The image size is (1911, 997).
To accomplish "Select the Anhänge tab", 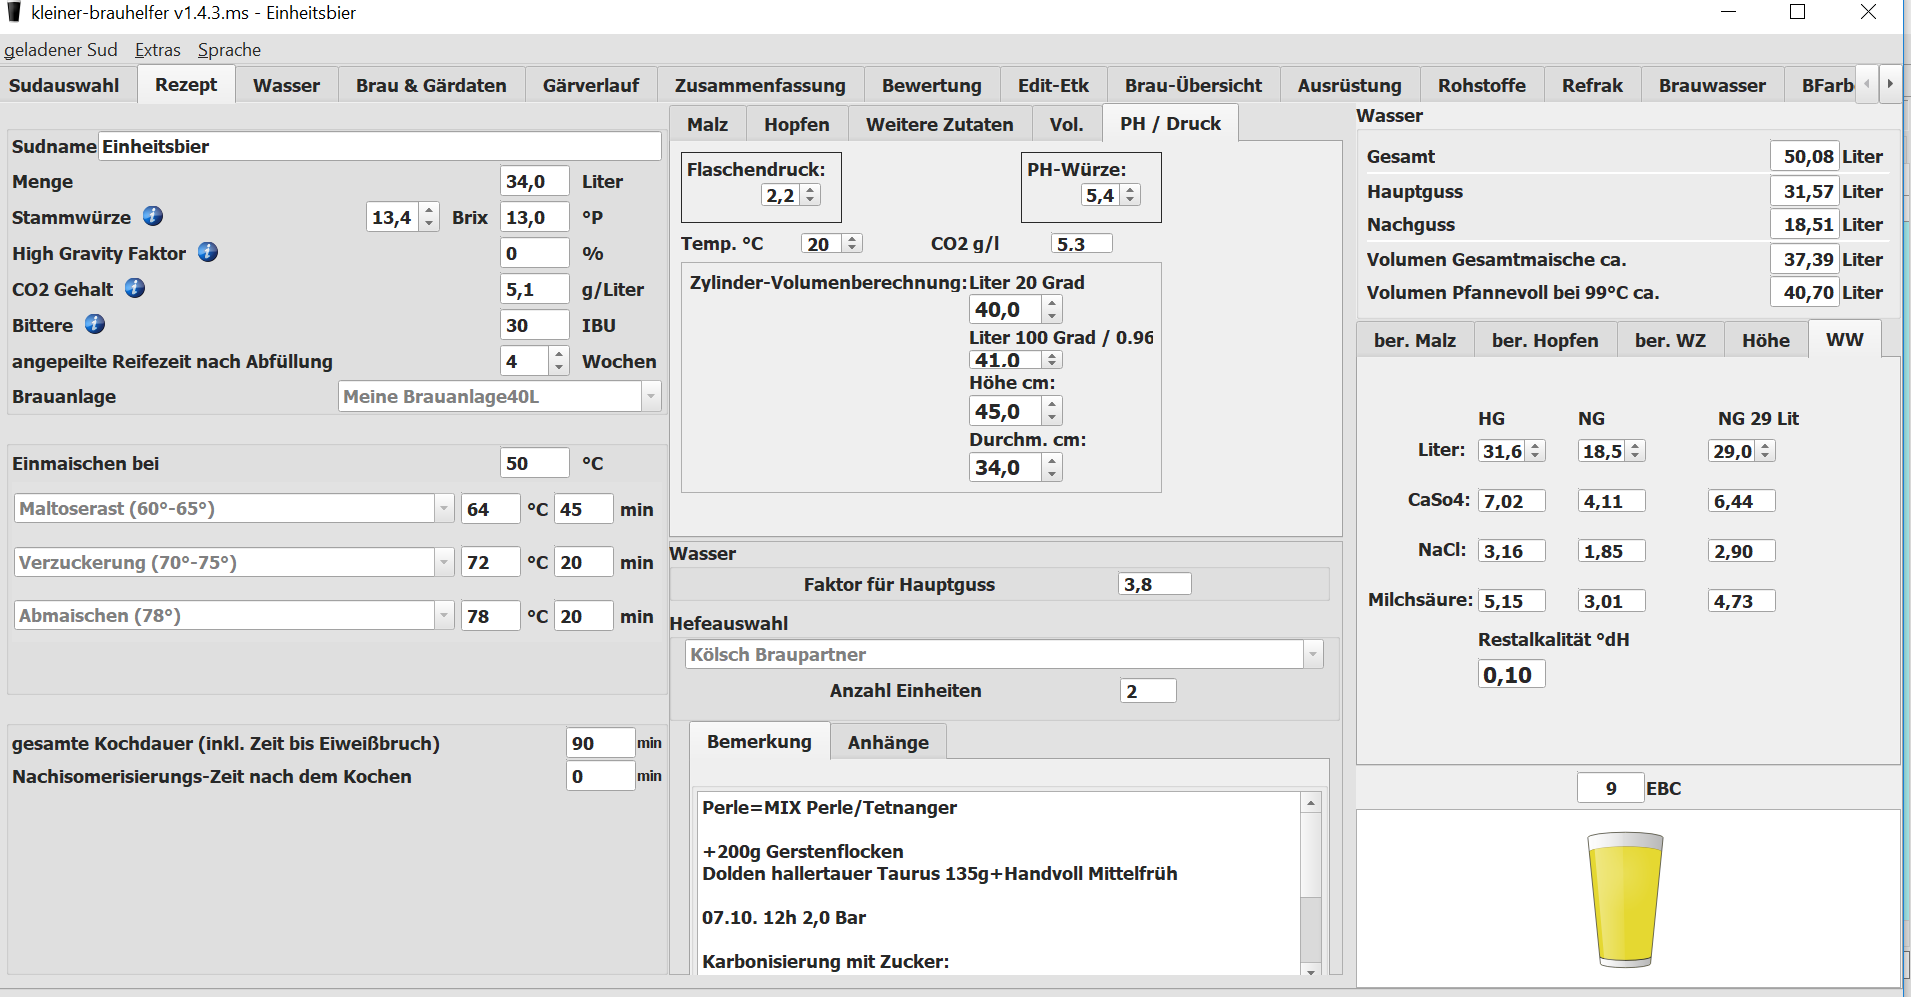I will [888, 742].
